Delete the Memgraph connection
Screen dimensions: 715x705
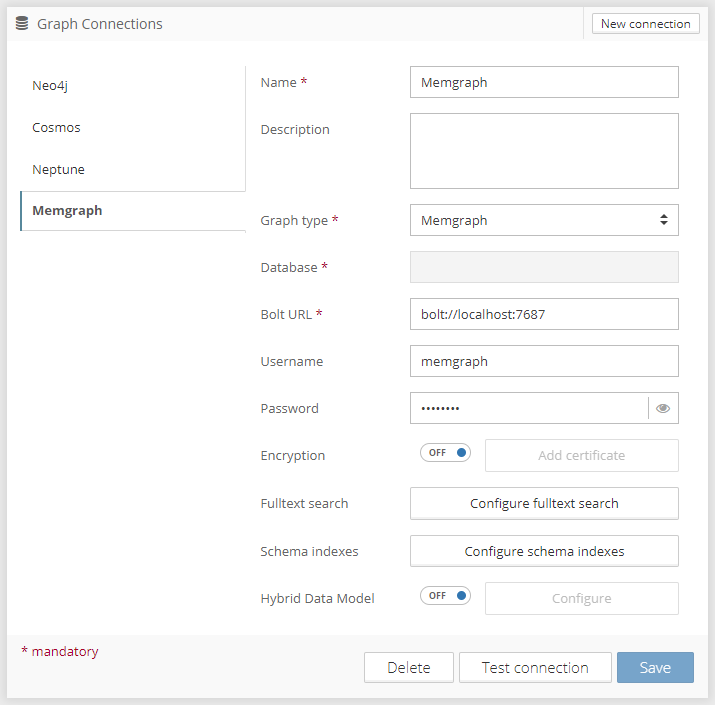pos(408,668)
